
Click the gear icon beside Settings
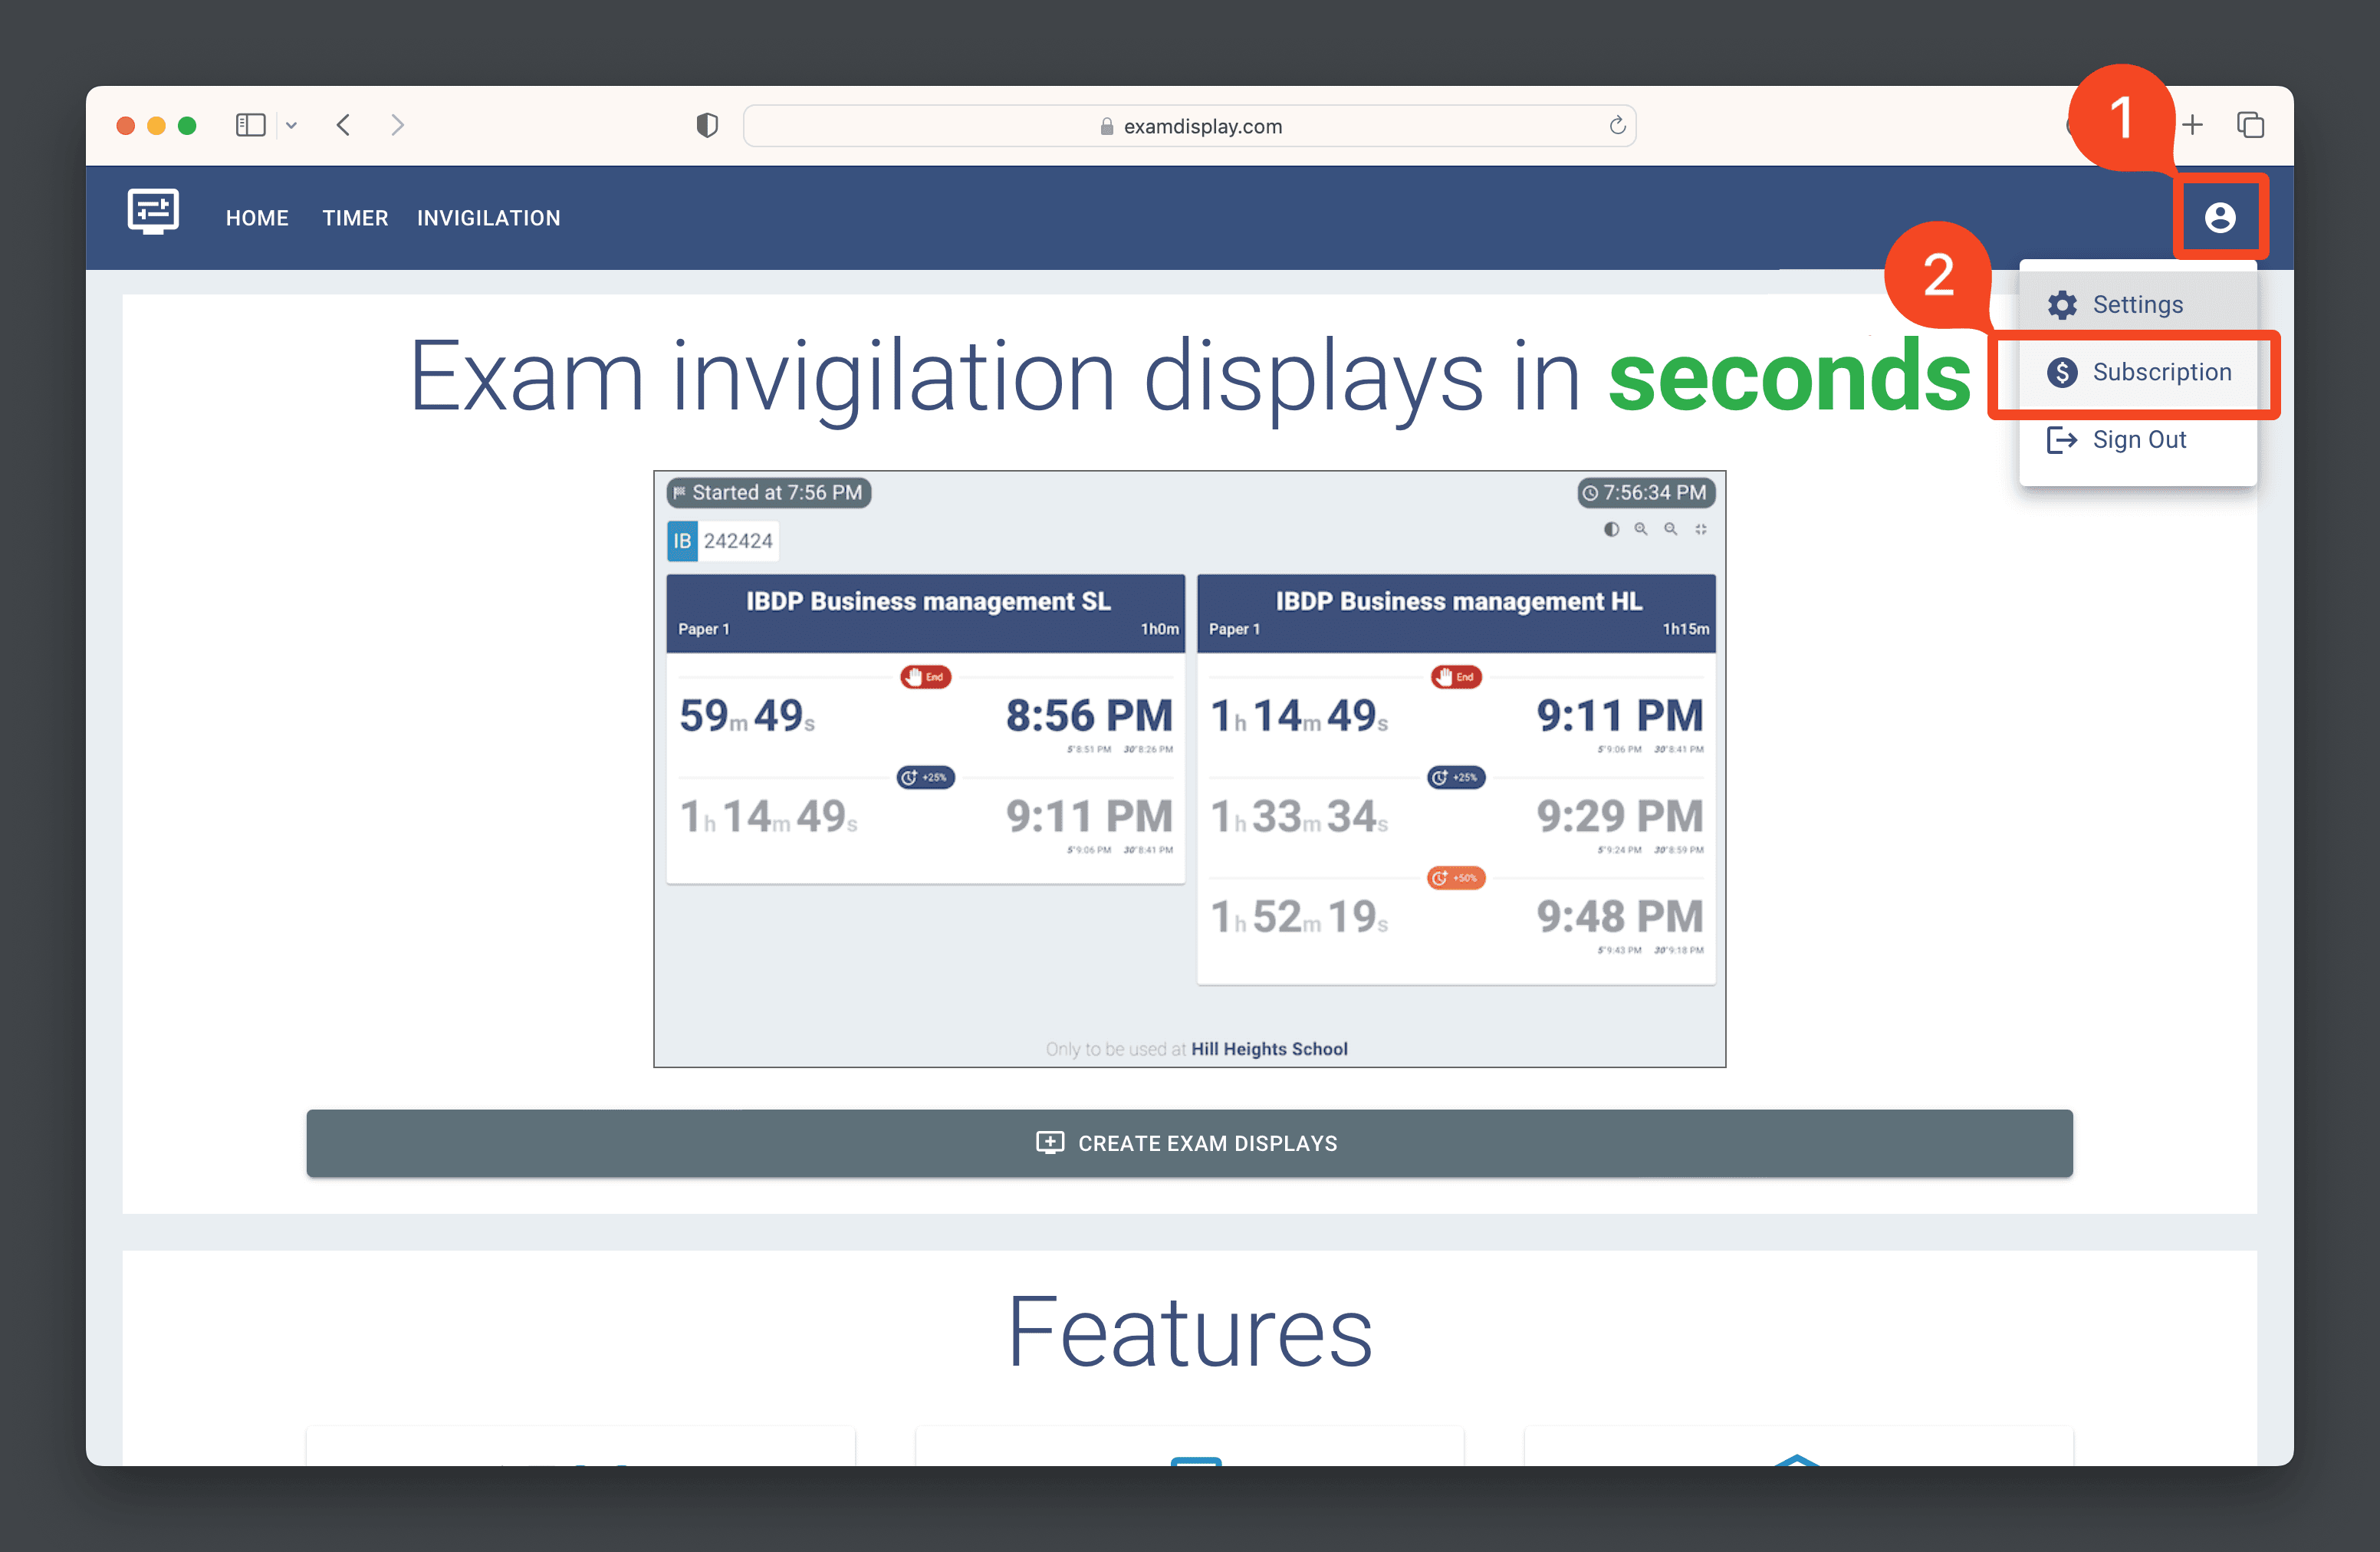tap(2062, 305)
